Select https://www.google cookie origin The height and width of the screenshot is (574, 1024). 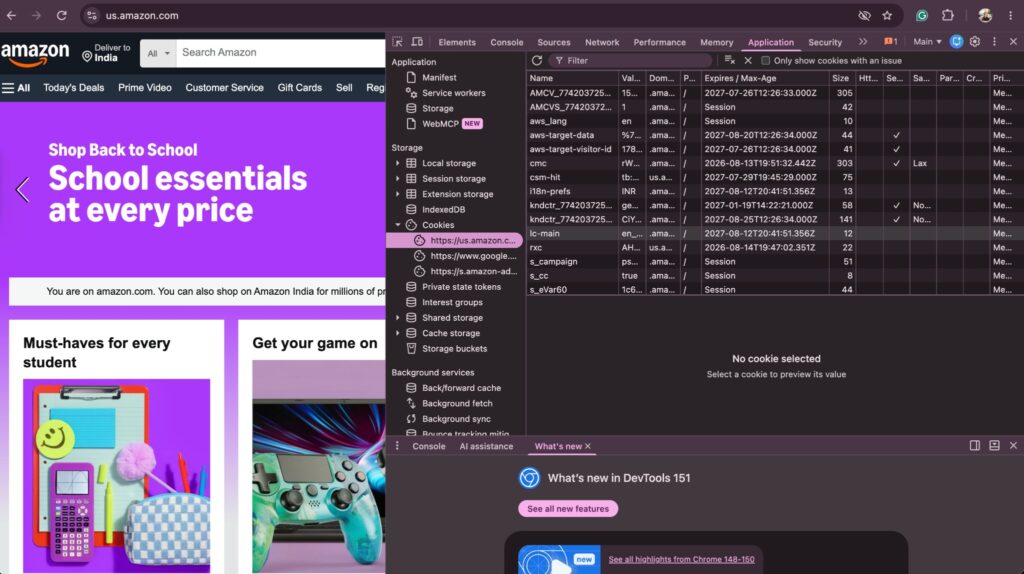point(473,256)
